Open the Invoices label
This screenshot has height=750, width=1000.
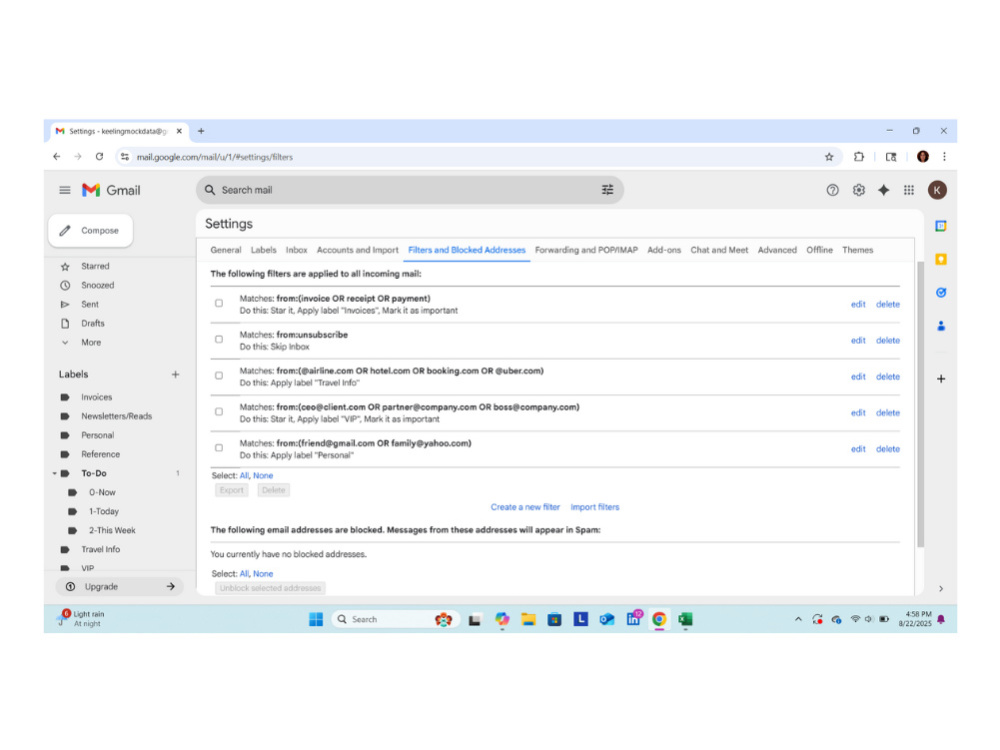coord(96,397)
